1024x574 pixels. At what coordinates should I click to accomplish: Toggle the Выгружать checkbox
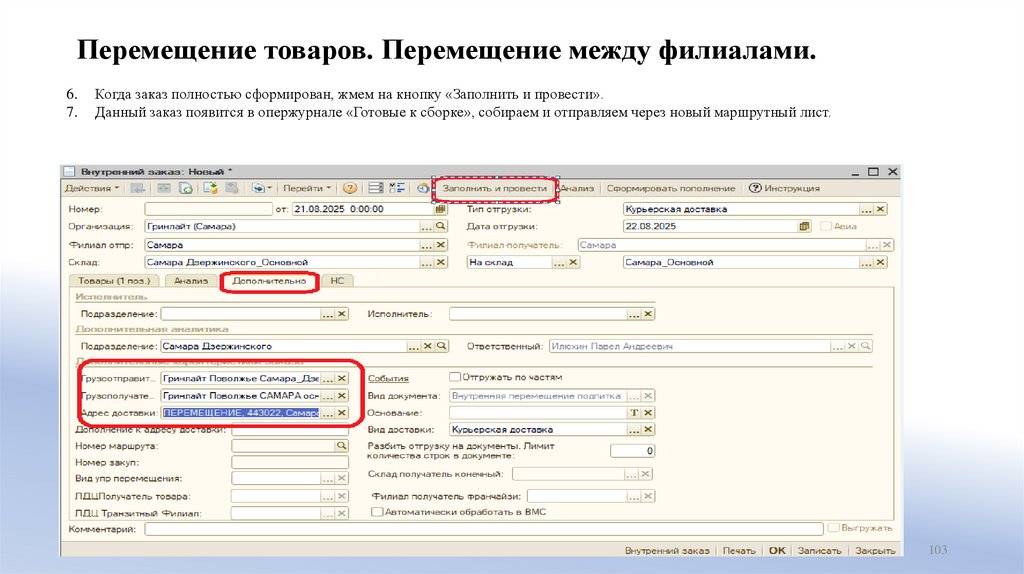[833, 528]
